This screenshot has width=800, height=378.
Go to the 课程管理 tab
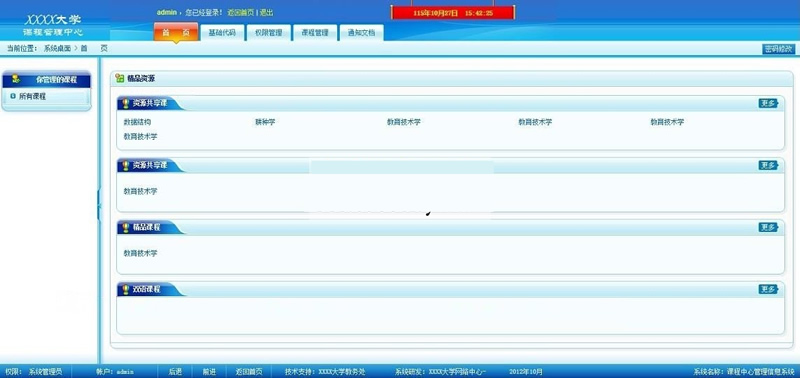click(x=315, y=33)
